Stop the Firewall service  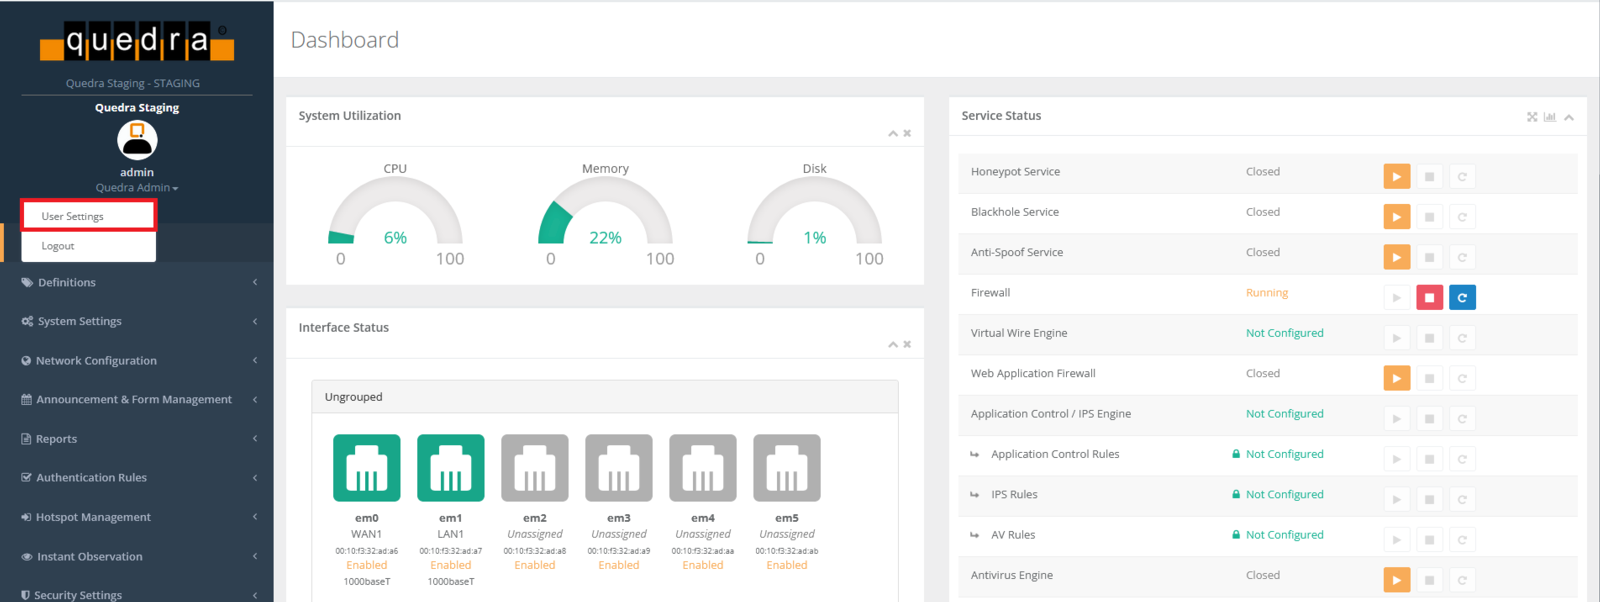(1429, 298)
